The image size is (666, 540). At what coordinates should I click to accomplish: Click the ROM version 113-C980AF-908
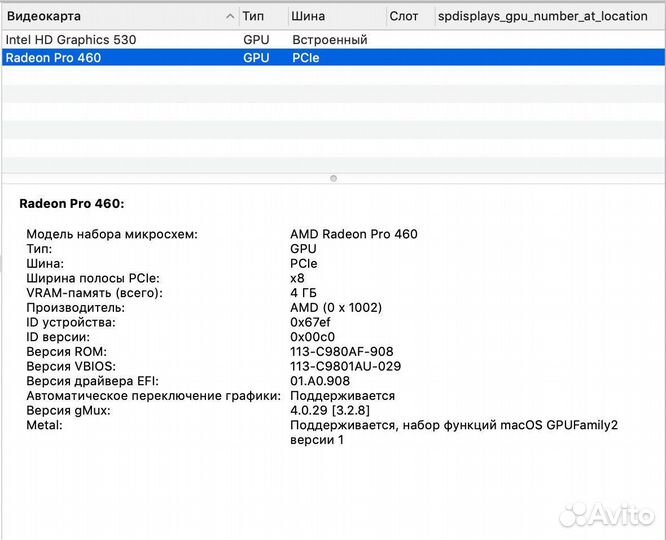point(341,351)
